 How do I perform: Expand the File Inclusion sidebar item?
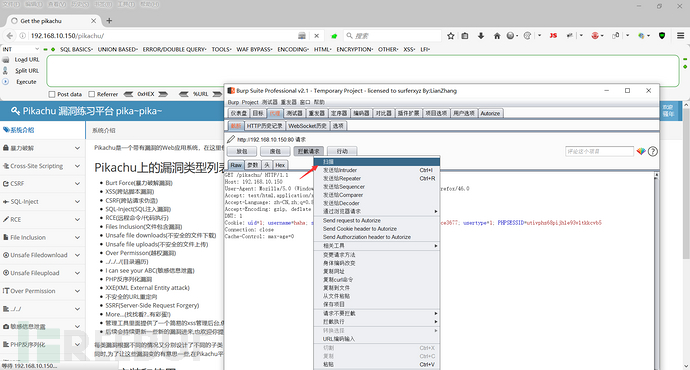click(x=42, y=237)
